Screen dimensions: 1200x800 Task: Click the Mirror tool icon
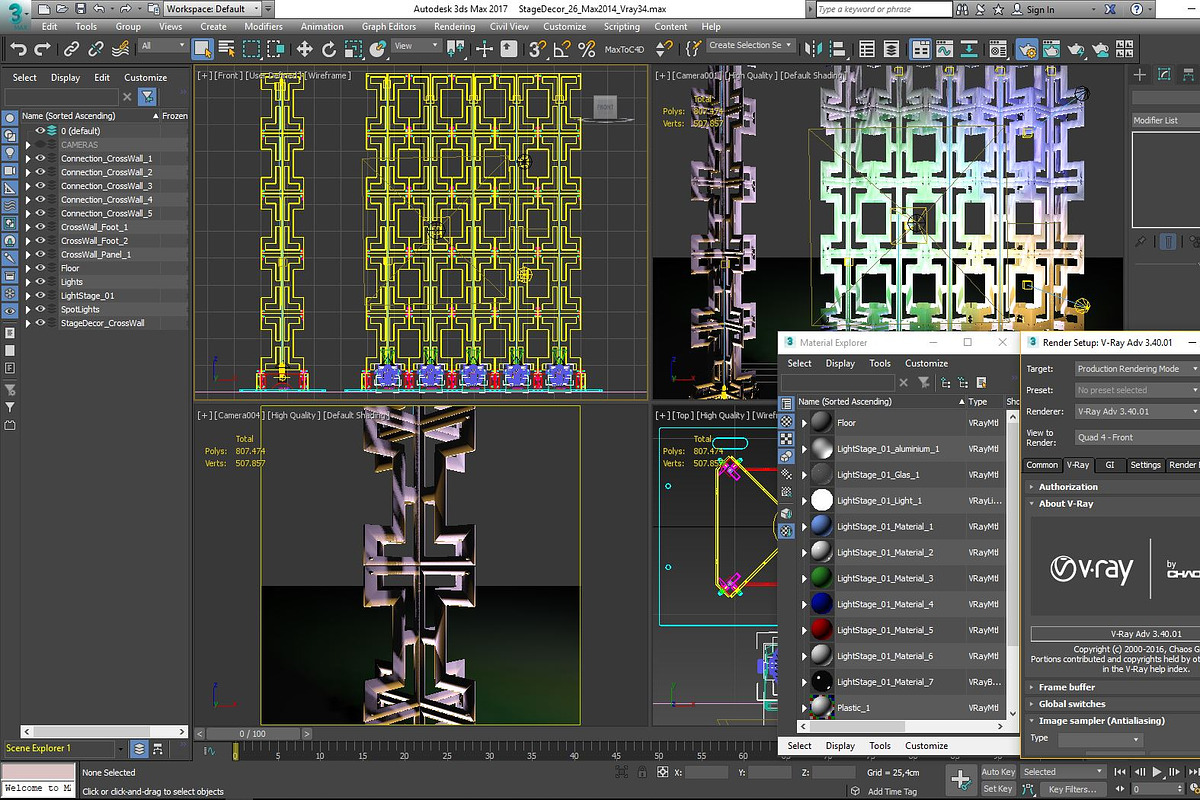[814, 48]
